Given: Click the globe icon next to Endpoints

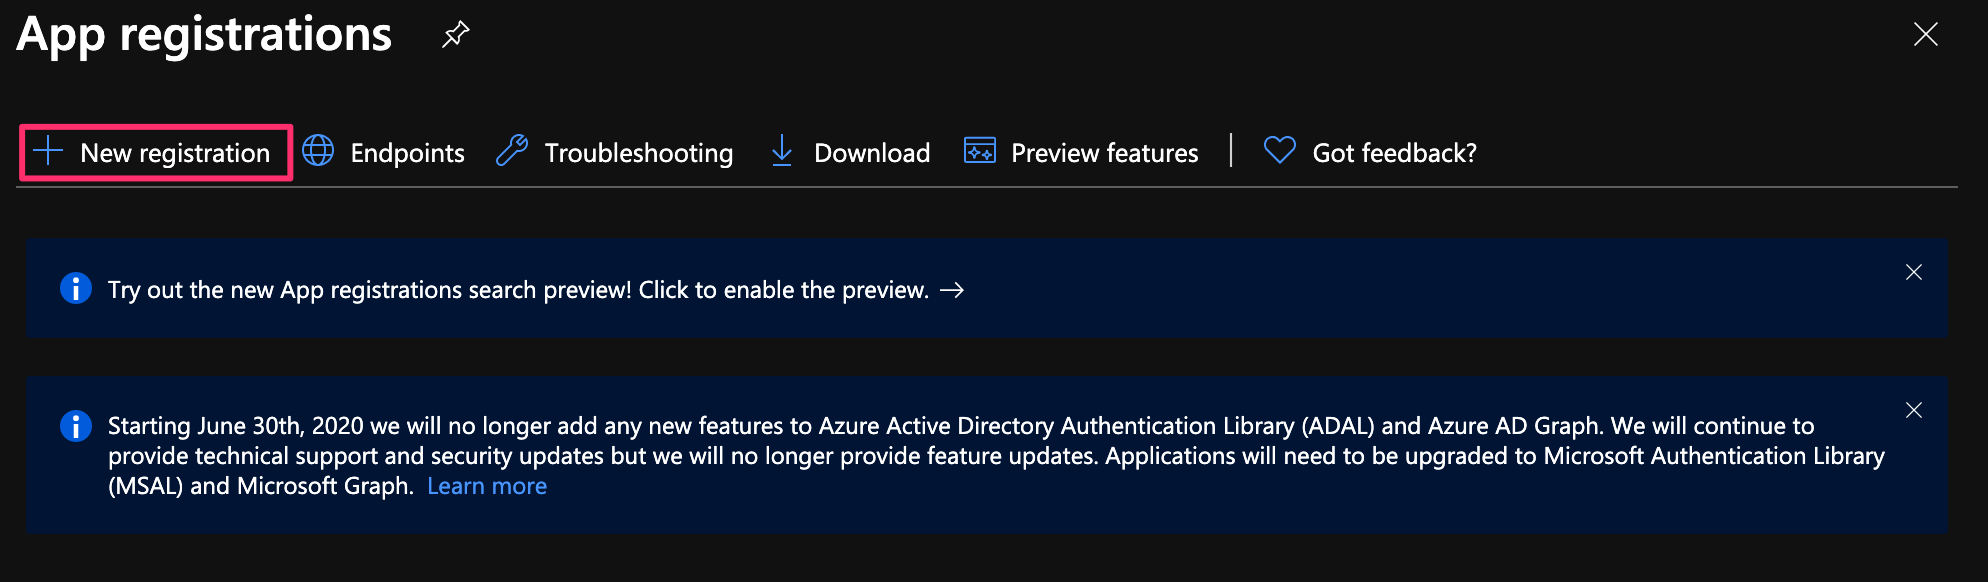Looking at the screenshot, I should [318, 151].
